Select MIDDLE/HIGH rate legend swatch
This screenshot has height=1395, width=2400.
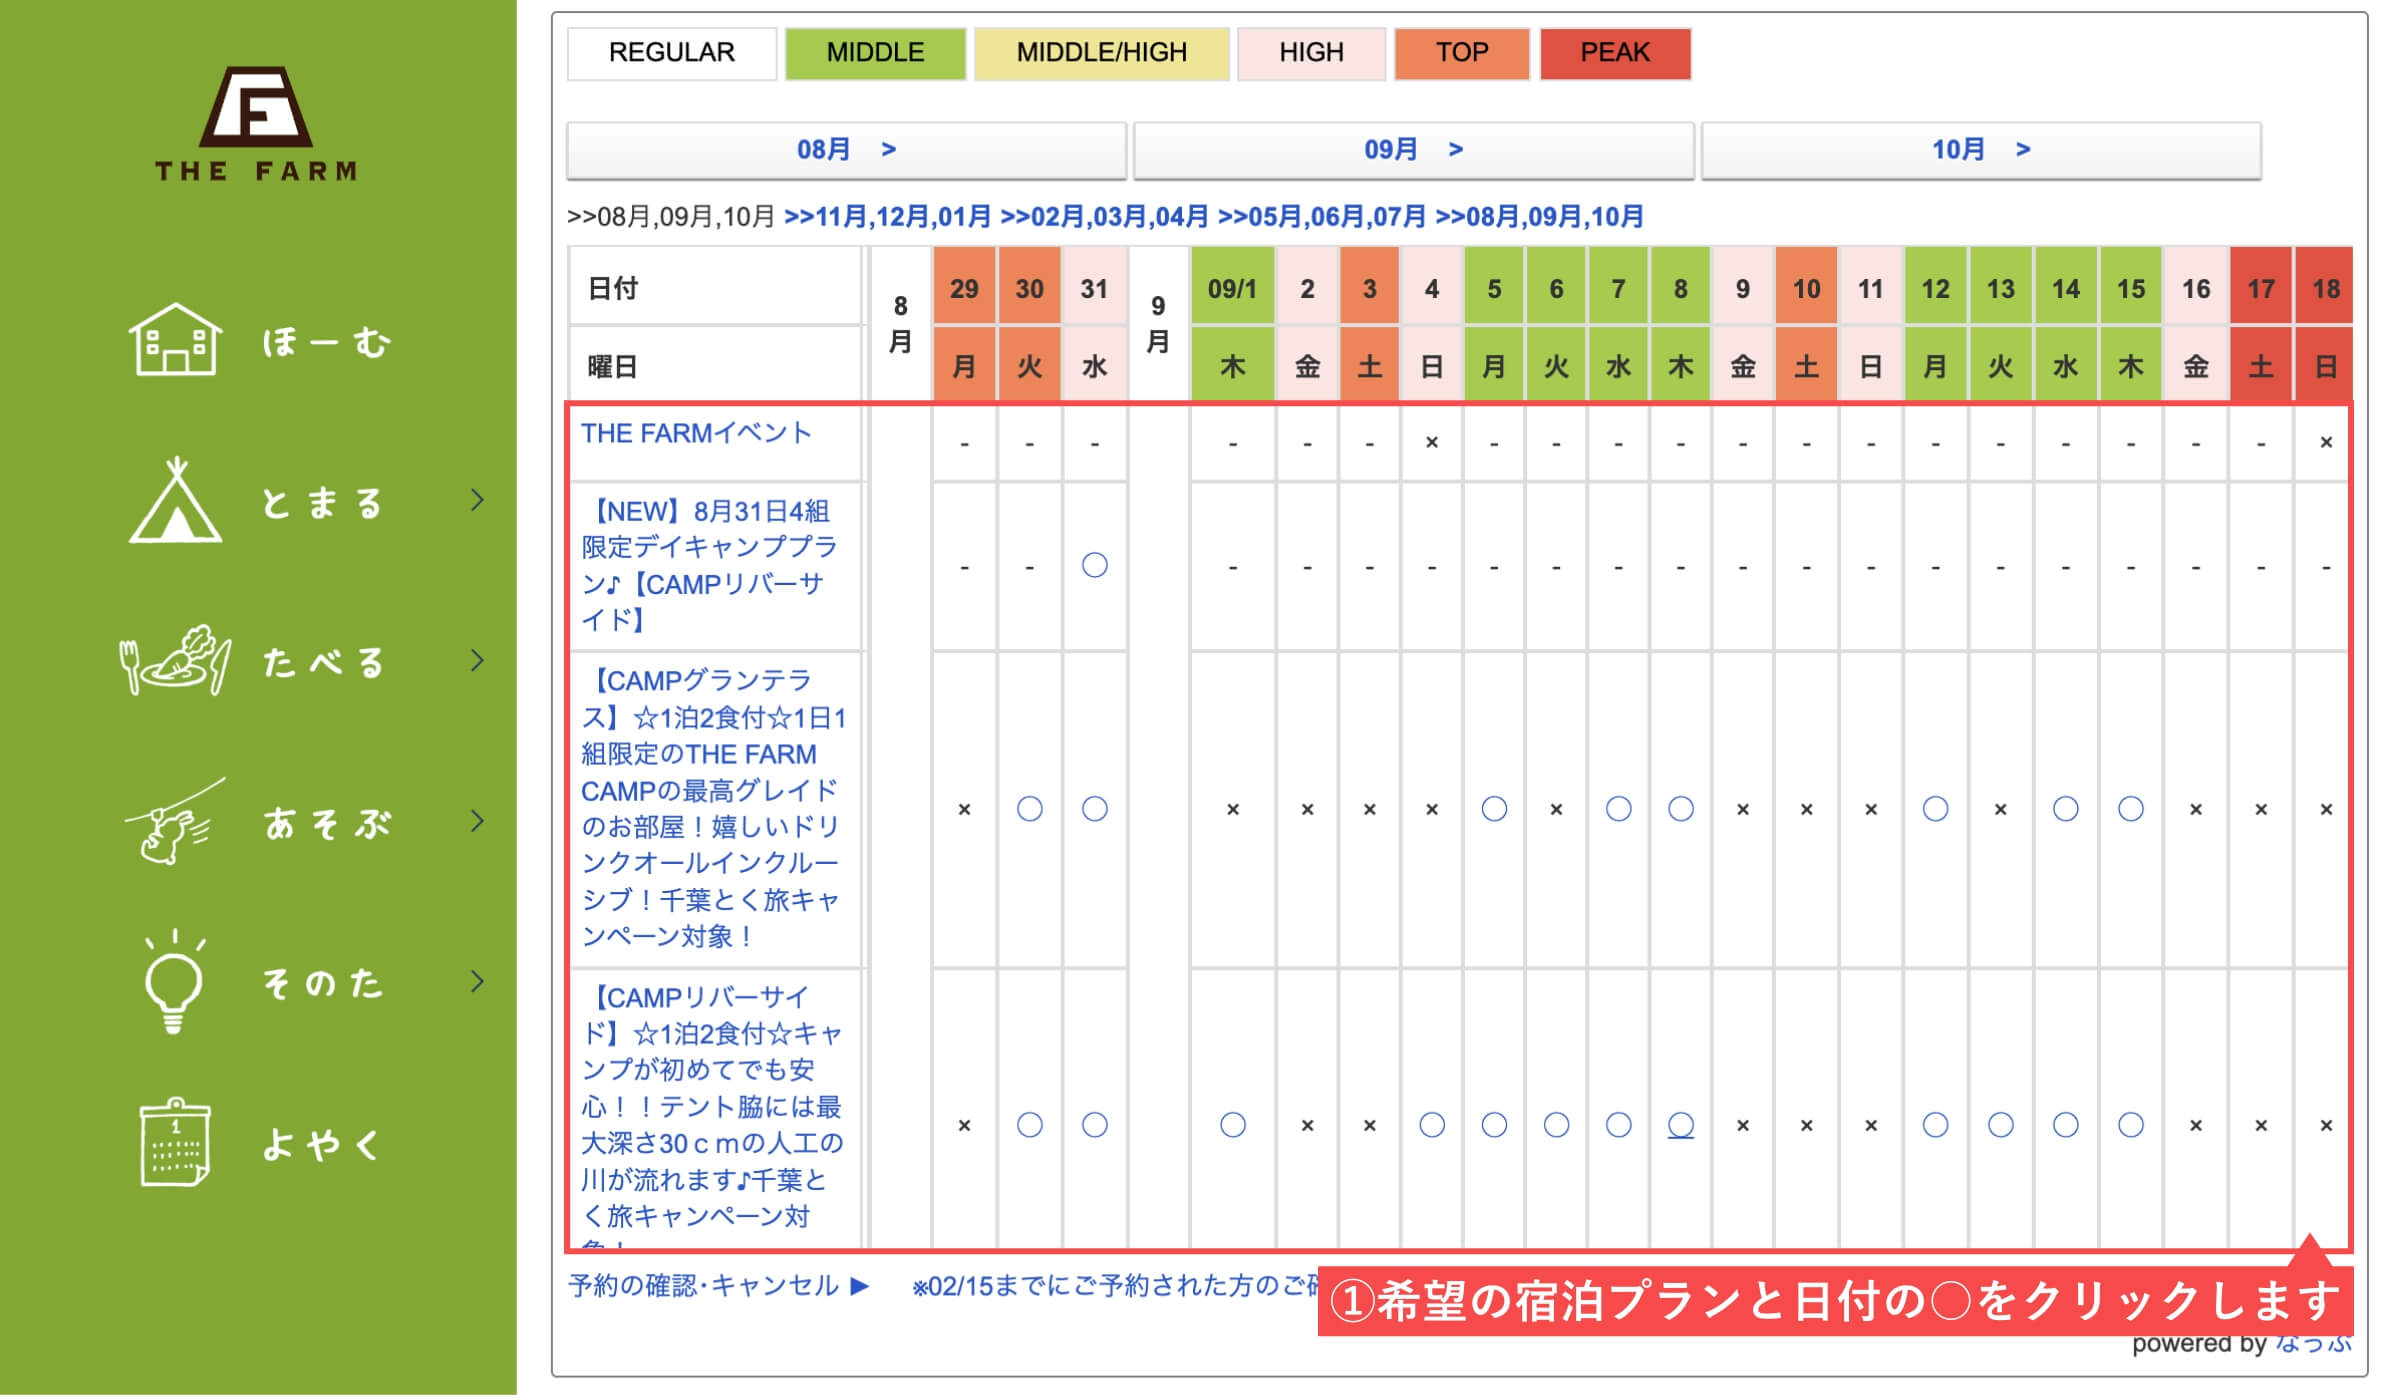pos(1101,53)
